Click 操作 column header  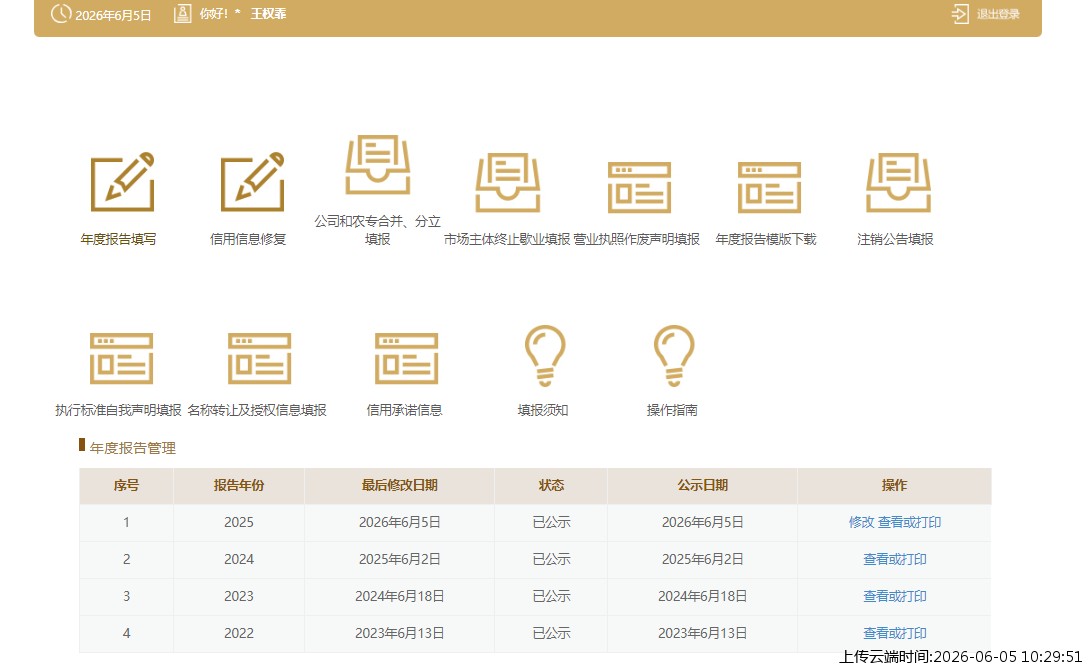(895, 485)
